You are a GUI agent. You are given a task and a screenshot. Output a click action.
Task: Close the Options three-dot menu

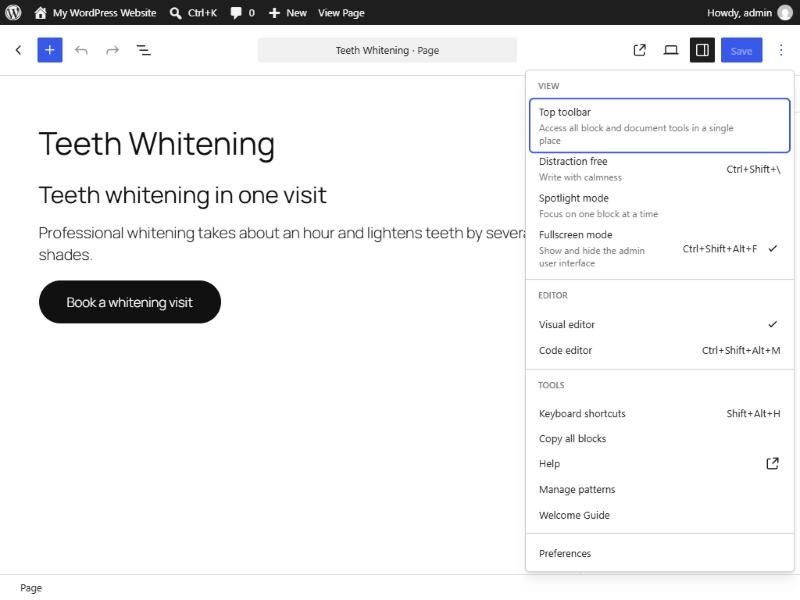click(x=781, y=50)
